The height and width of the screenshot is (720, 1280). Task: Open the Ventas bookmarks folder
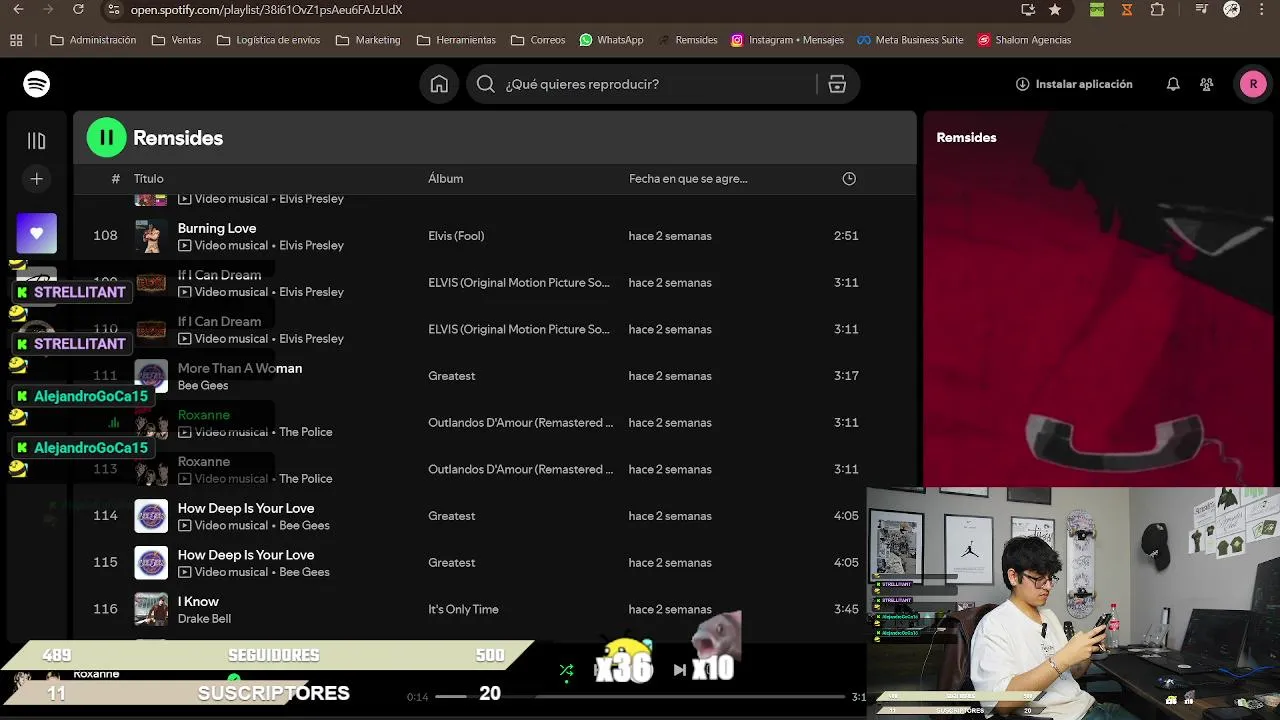pos(176,40)
